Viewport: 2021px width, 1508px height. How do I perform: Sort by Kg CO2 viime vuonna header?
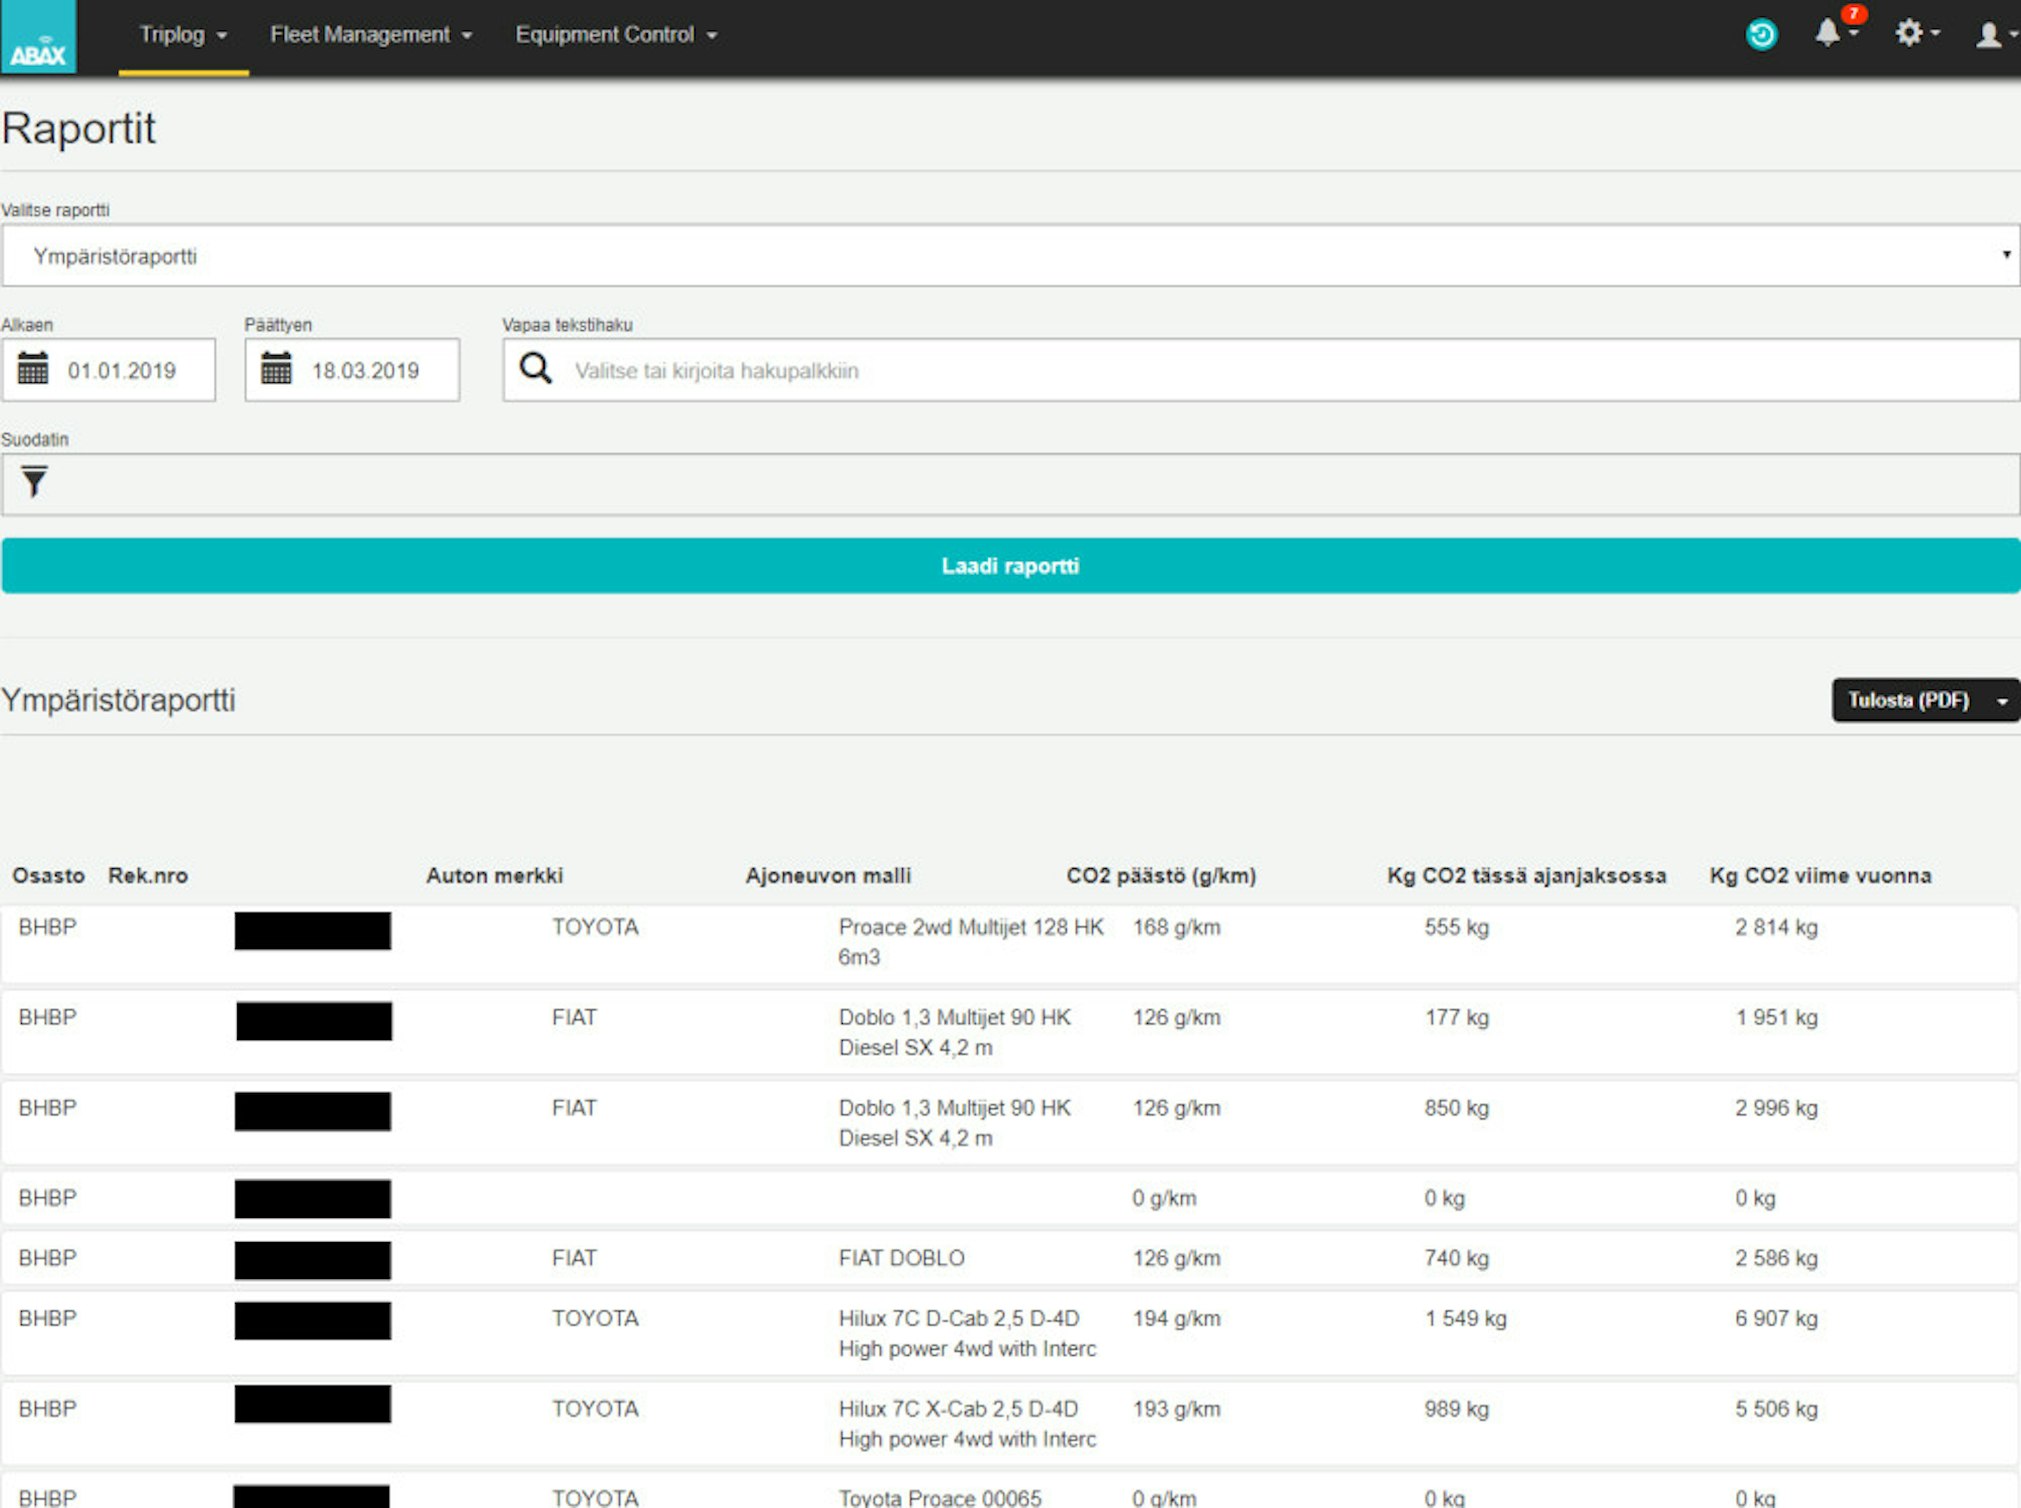point(1820,876)
